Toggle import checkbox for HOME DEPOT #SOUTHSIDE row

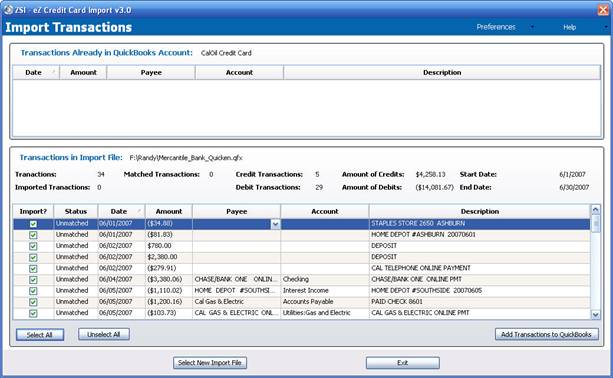(33, 291)
